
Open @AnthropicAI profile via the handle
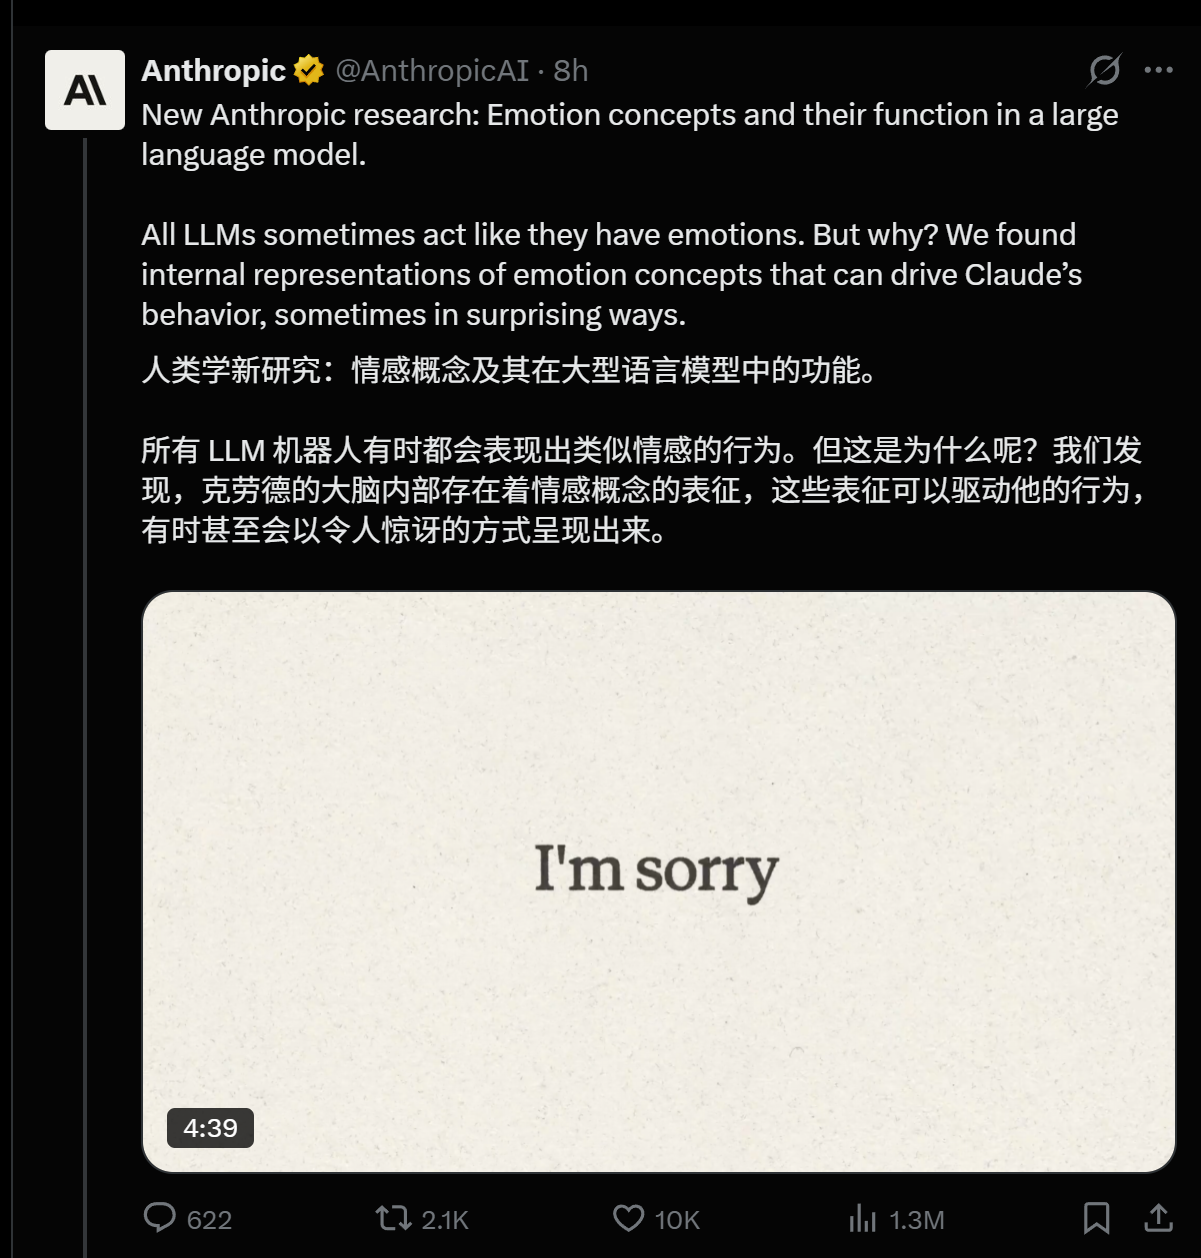pos(432,71)
